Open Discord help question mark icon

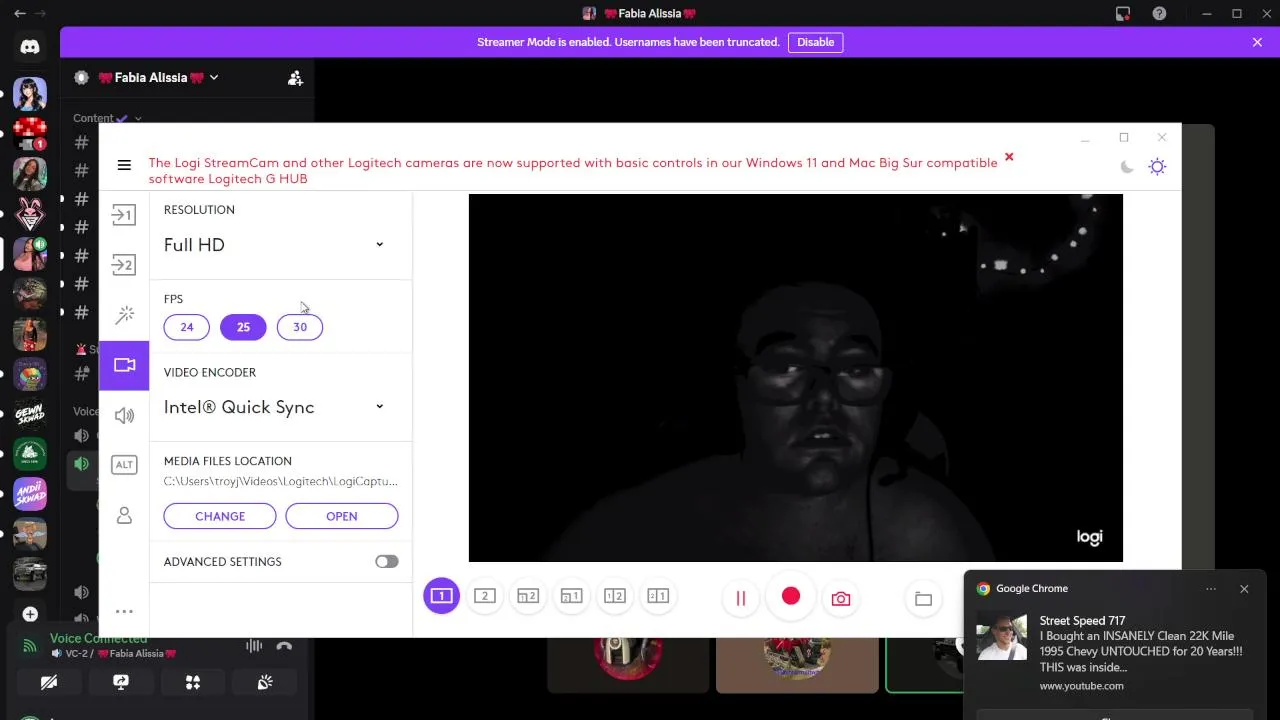pos(1159,14)
